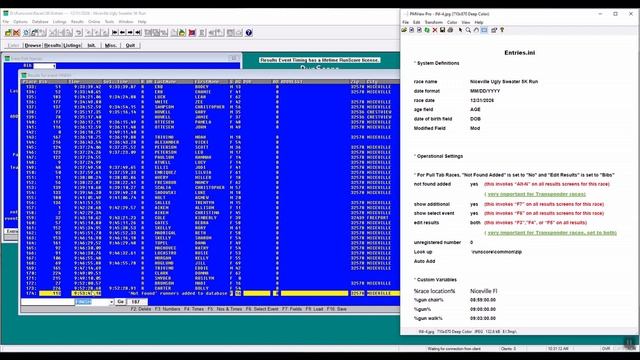Open RunScore File menu
Viewport: 640px width, 360px height.
click(6, 22)
